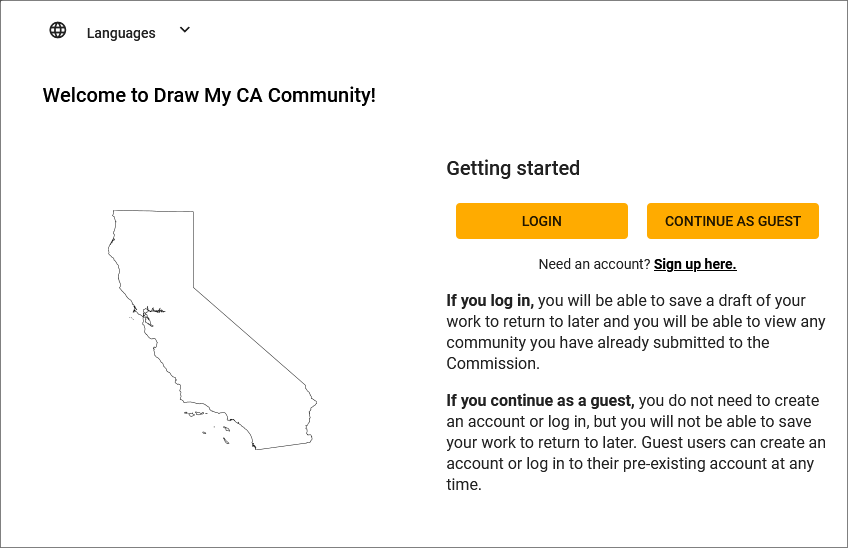The width and height of the screenshot is (848, 548).
Task: Click the California state outline image
Action: pyautogui.click(x=212, y=329)
